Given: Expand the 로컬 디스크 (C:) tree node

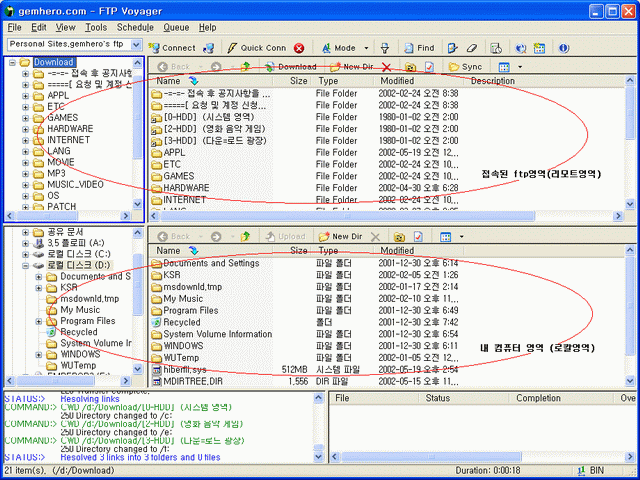Looking at the screenshot, I should pyautogui.click(x=26, y=255).
